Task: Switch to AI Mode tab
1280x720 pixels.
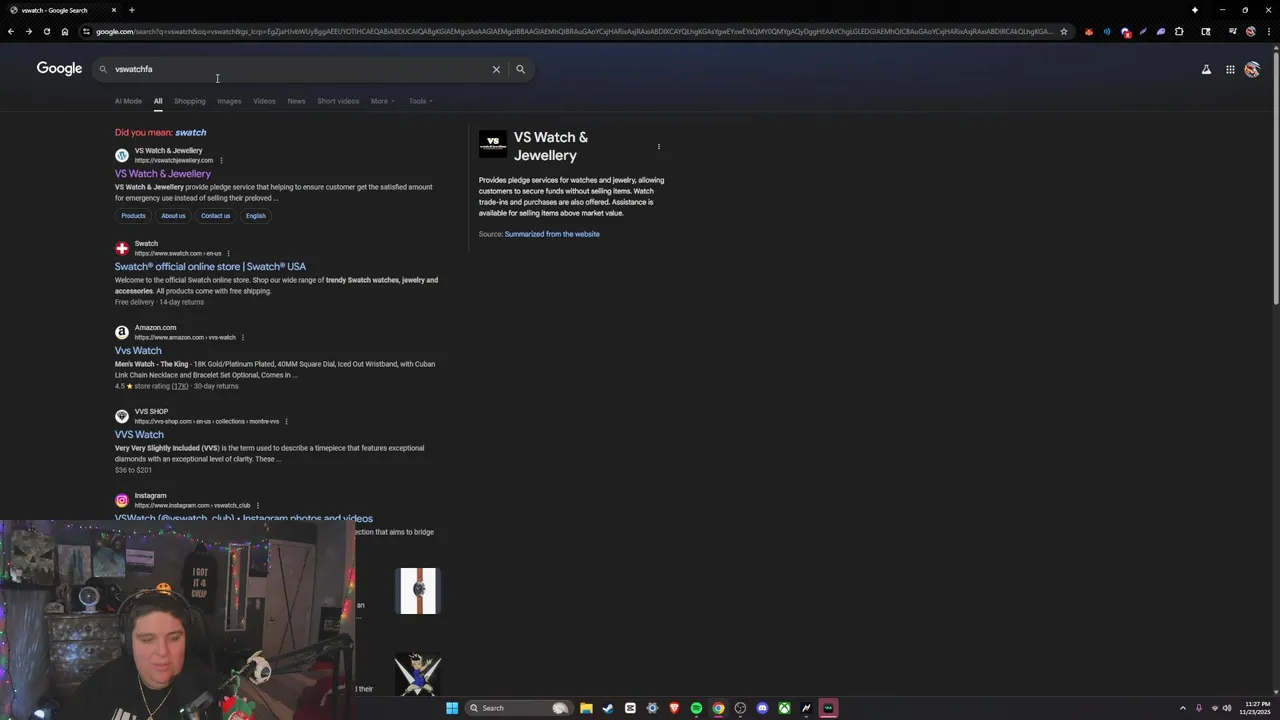Action: click(x=128, y=101)
